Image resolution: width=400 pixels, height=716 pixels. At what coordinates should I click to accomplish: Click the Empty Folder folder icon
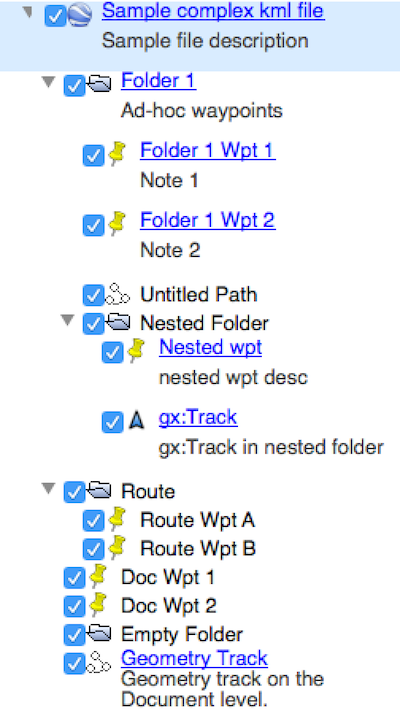[x=99, y=633]
